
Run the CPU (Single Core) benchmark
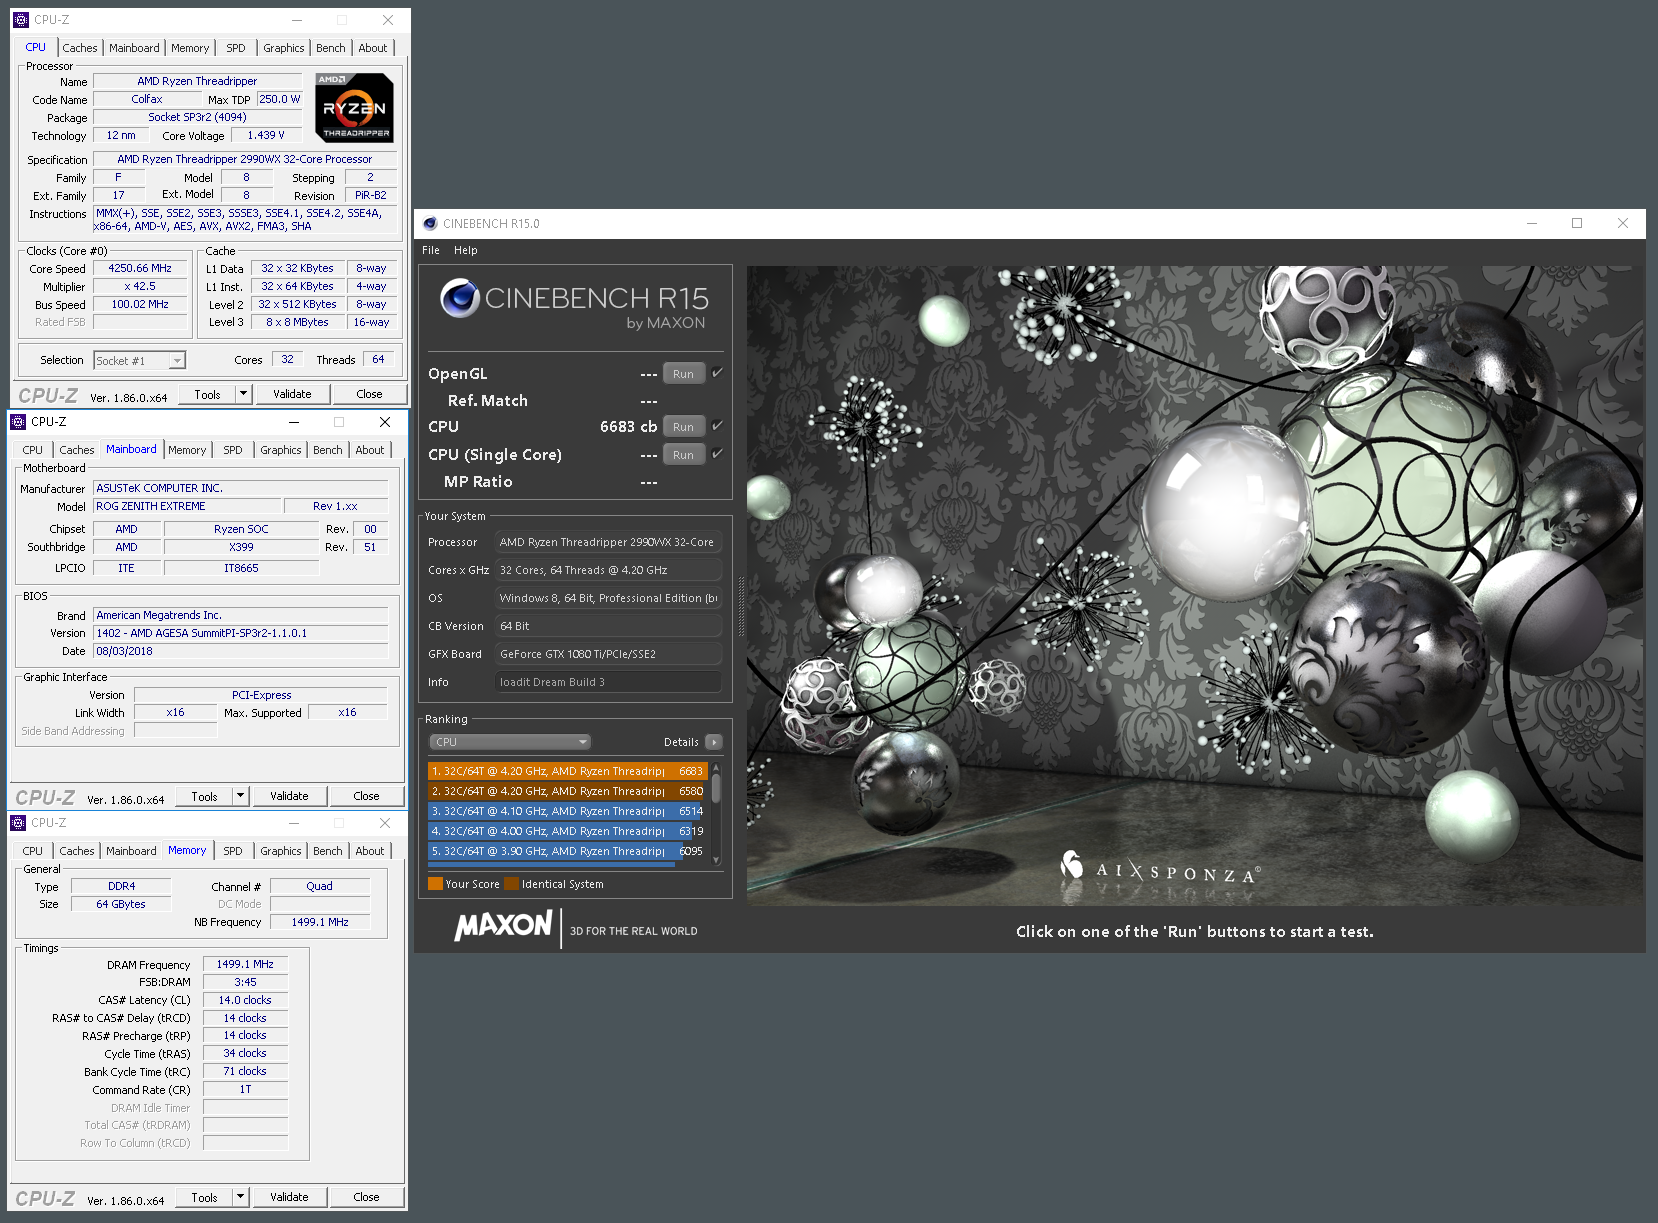(683, 455)
